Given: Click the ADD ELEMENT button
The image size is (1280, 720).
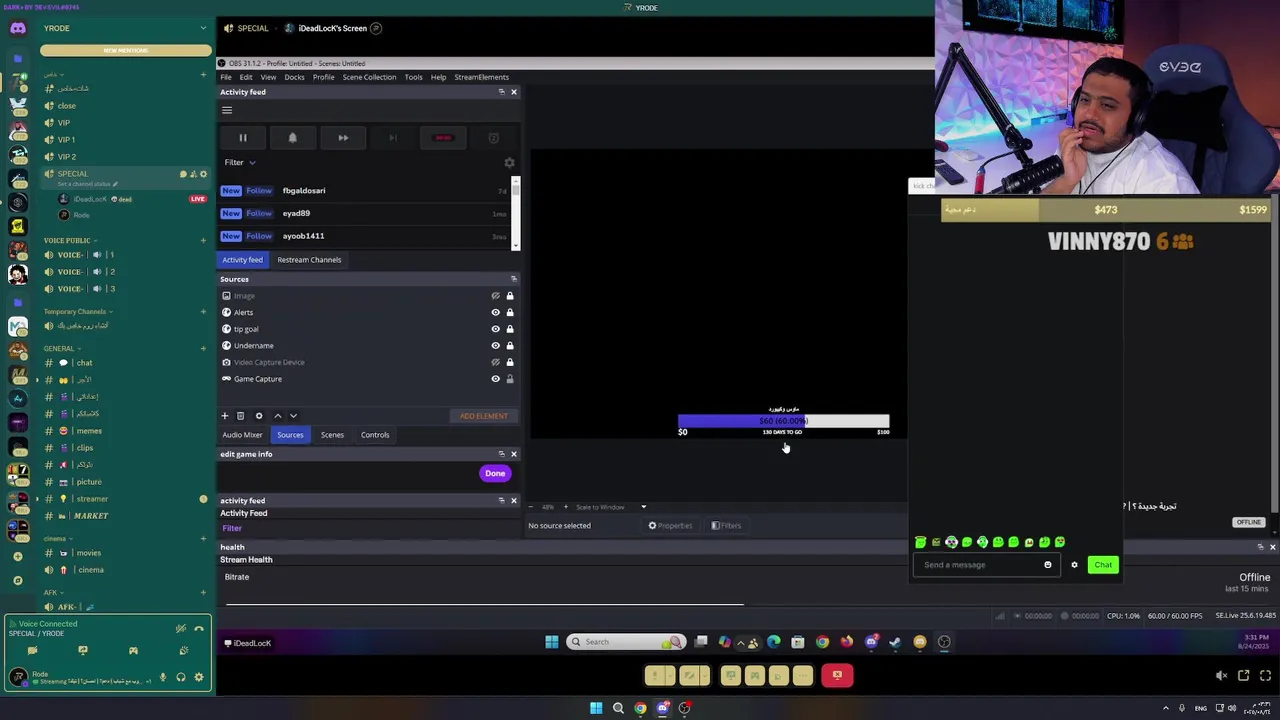Looking at the screenshot, I should (484, 416).
